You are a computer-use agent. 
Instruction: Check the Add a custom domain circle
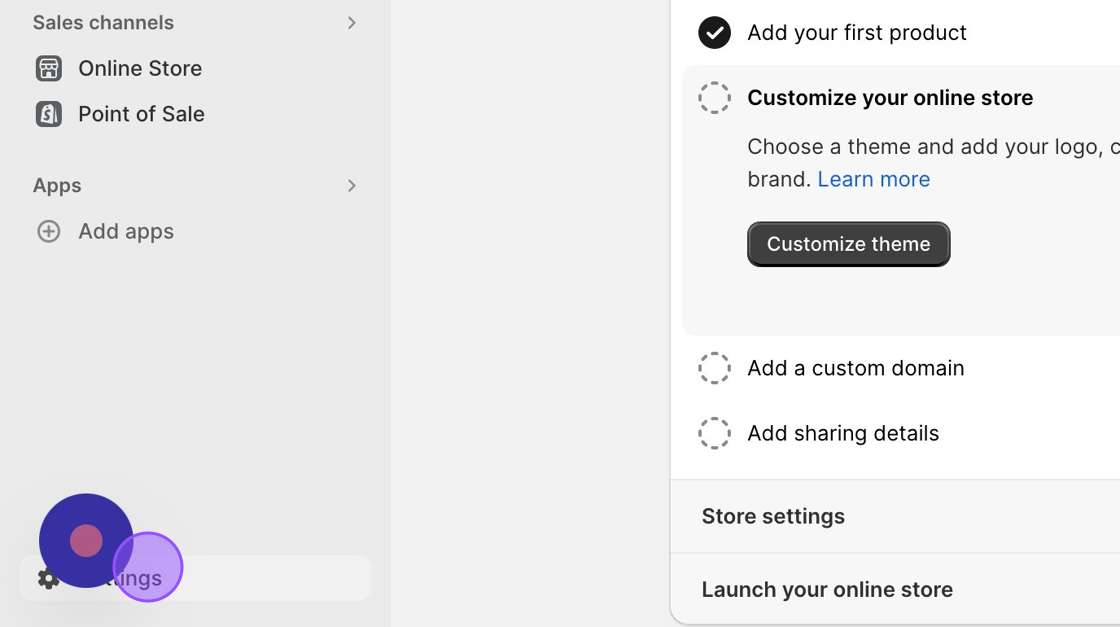714,368
